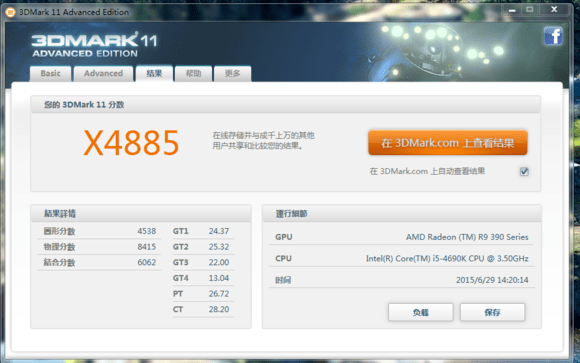The height and width of the screenshot is (363, 580).
Task: Minimize the 3DMark 11 window
Action: click(512, 10)
